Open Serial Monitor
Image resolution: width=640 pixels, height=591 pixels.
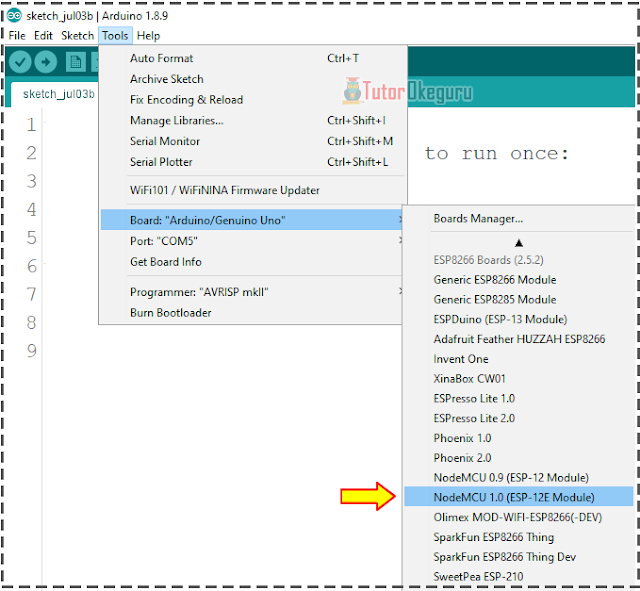pos(252,141)
